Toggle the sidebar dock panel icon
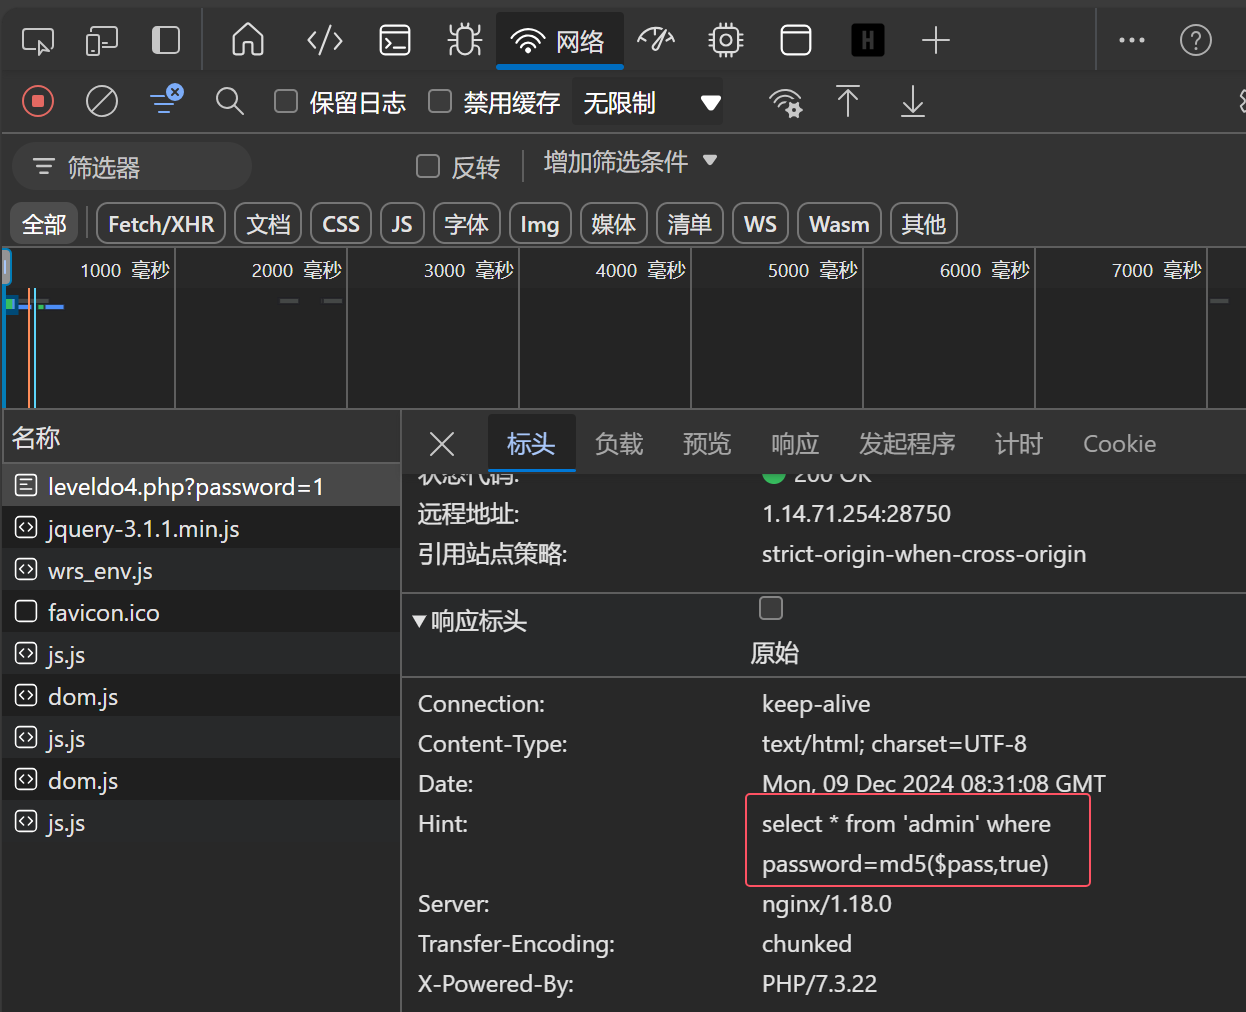 (x=165, y=41)
